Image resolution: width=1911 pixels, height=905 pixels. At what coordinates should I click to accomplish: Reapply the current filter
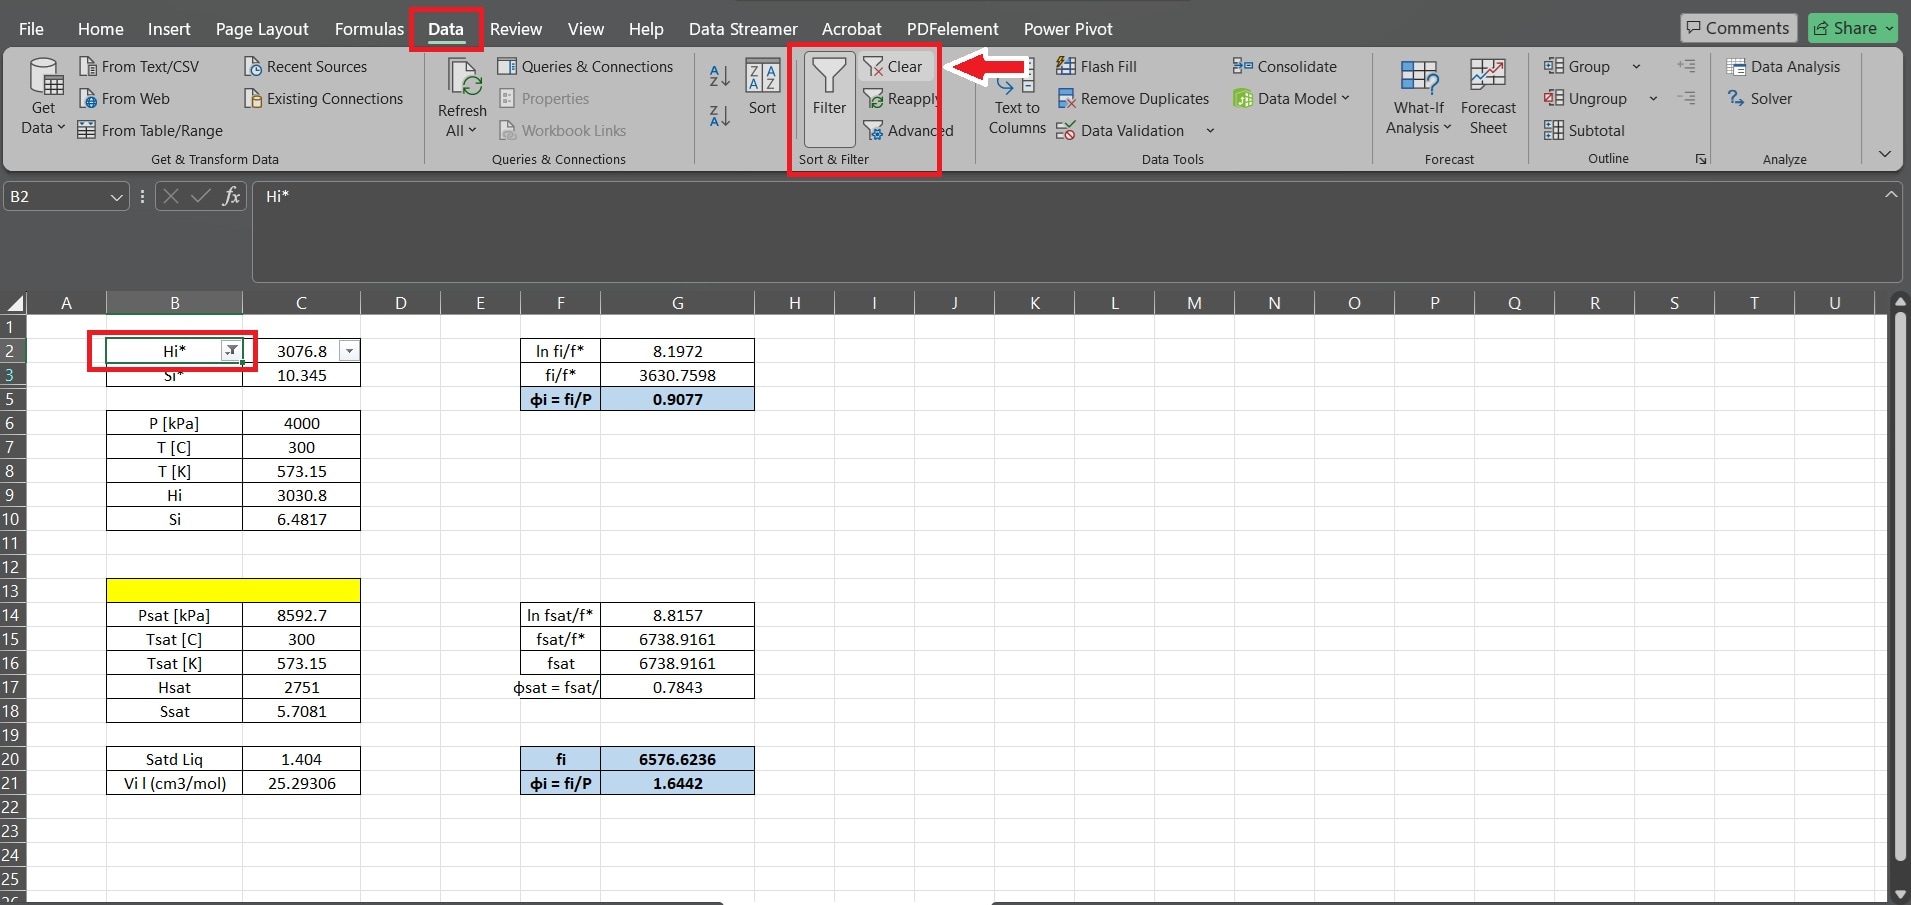tap(901, 99)
